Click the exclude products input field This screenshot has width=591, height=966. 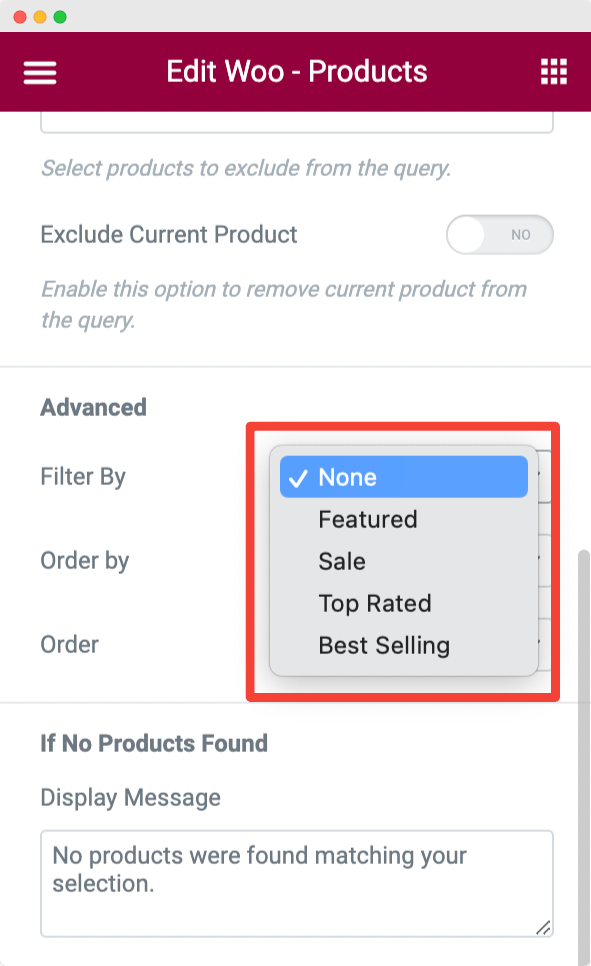[296, 122]
